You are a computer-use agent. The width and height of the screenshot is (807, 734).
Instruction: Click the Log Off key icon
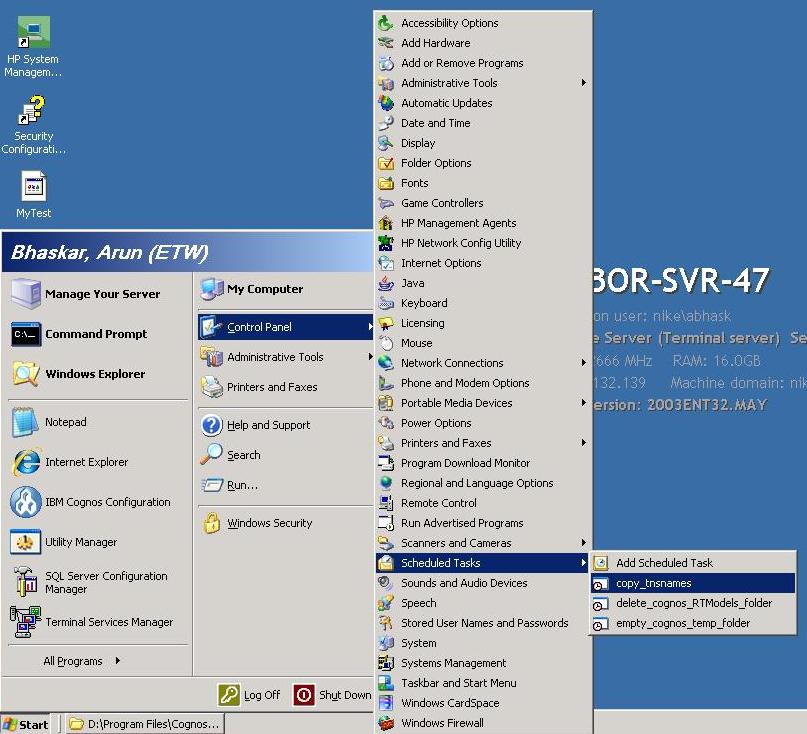pyautogui.click(x=229, y=695)
